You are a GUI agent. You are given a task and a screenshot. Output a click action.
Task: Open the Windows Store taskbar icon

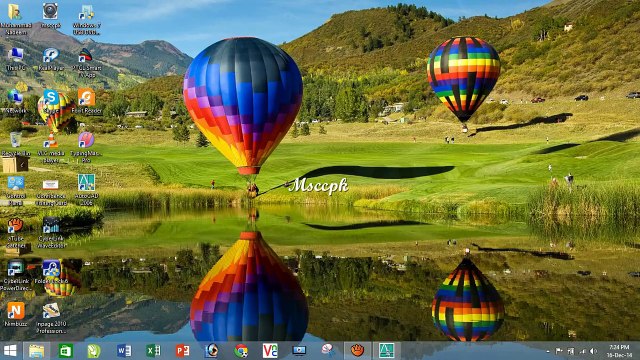point(65,351)
